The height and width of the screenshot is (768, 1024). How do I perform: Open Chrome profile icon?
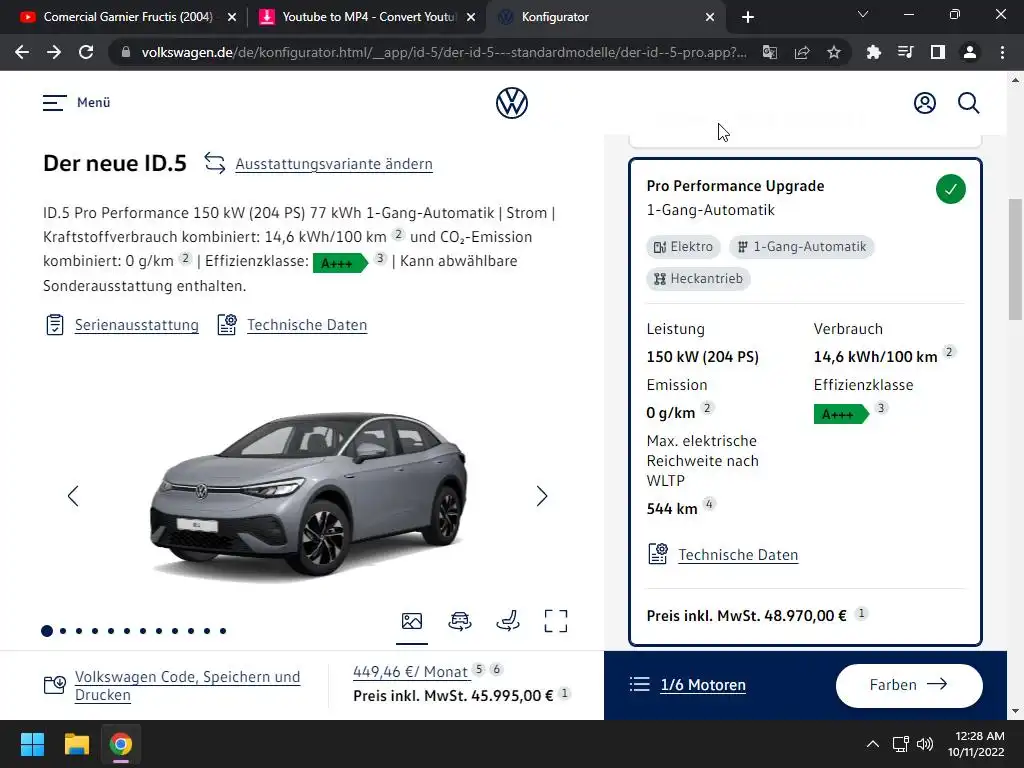click(x=970, y=52)
